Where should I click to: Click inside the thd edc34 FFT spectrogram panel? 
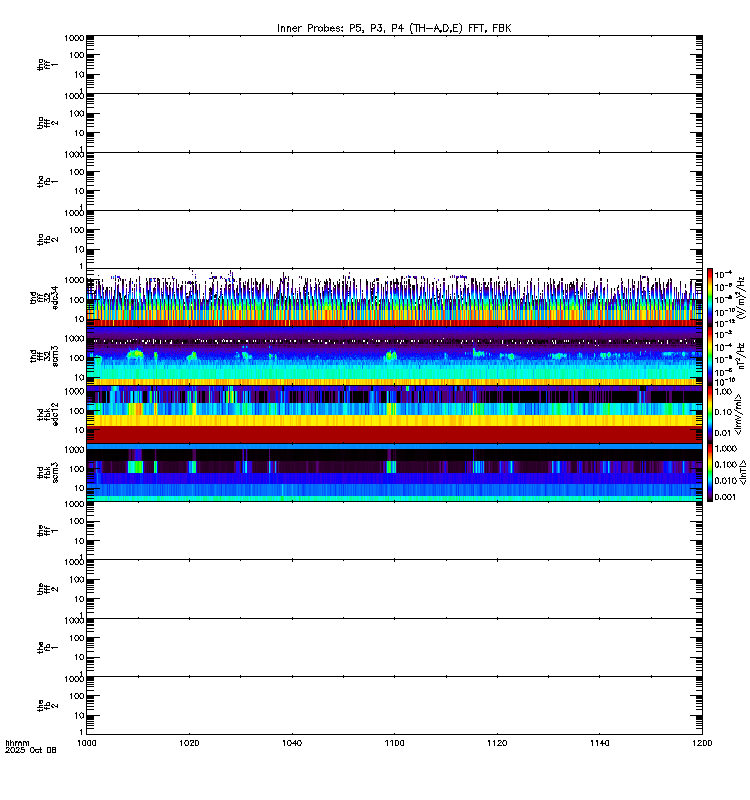tap(394, 297)
